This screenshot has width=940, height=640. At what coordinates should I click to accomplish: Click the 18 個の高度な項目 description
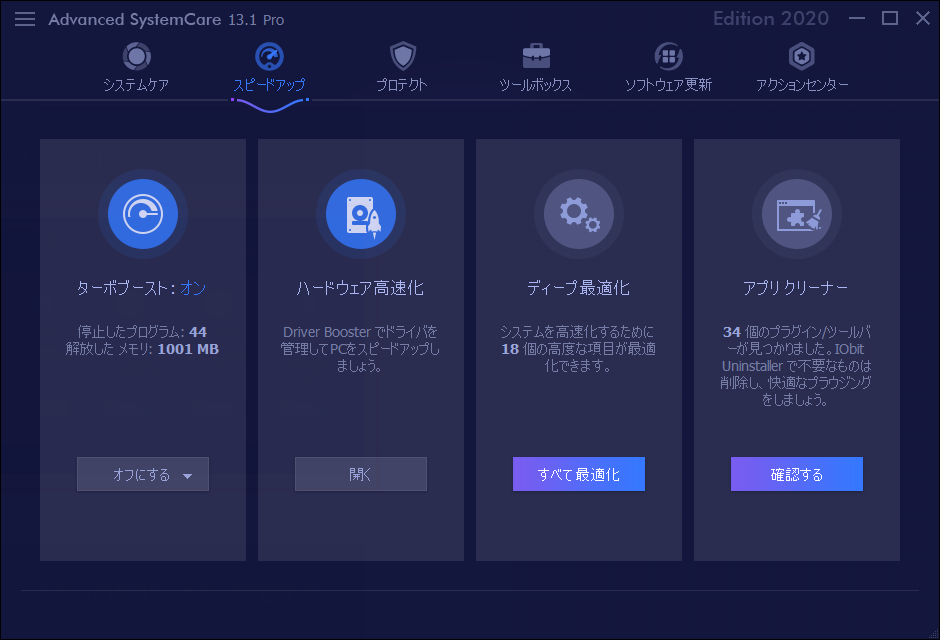tap(579, 349)
